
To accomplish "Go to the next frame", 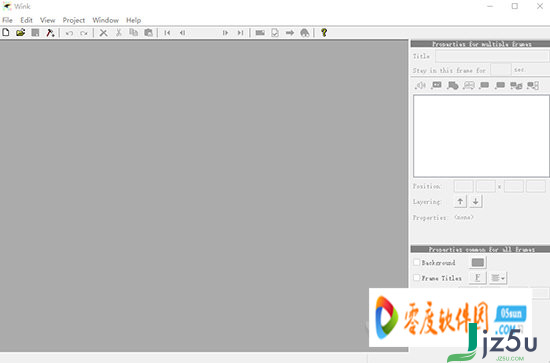I will tap(225, 33).
